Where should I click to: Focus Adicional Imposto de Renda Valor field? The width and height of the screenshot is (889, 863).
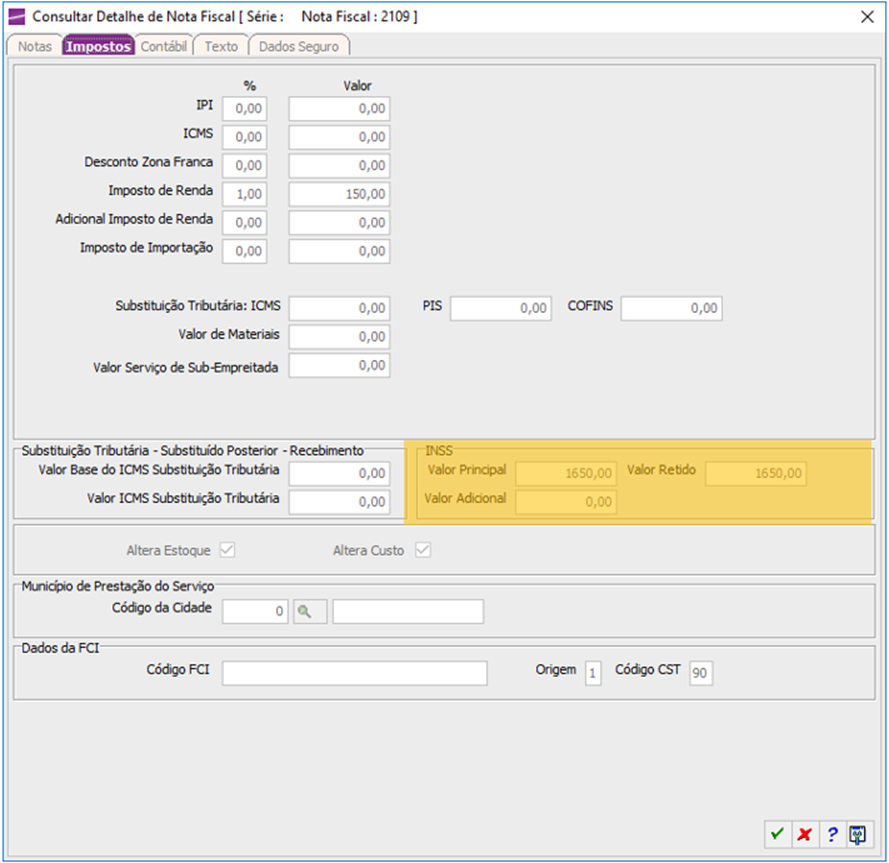point(339,222)
